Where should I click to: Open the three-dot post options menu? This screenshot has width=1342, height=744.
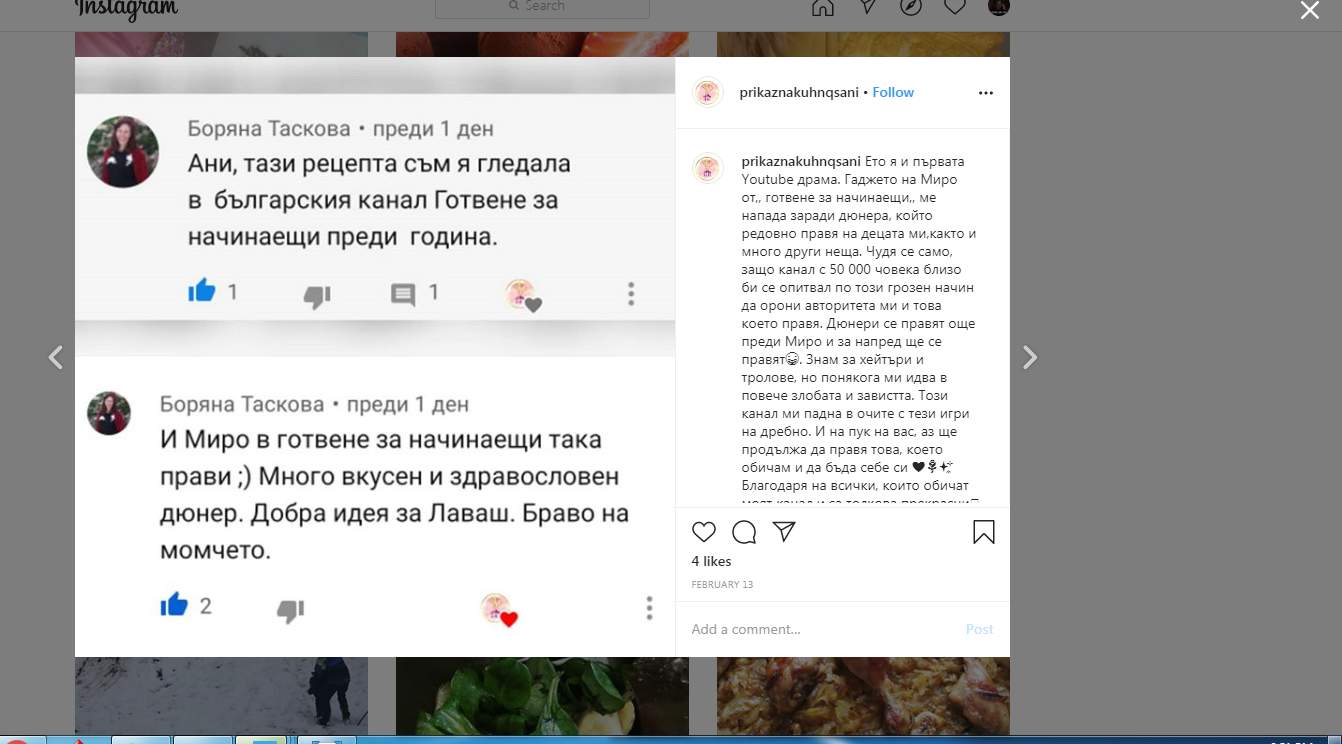click(986, 93)
